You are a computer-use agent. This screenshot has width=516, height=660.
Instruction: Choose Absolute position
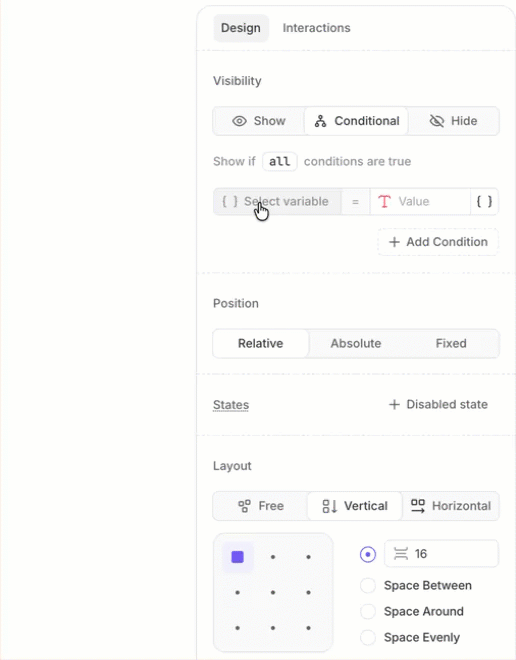coord(356,343)
